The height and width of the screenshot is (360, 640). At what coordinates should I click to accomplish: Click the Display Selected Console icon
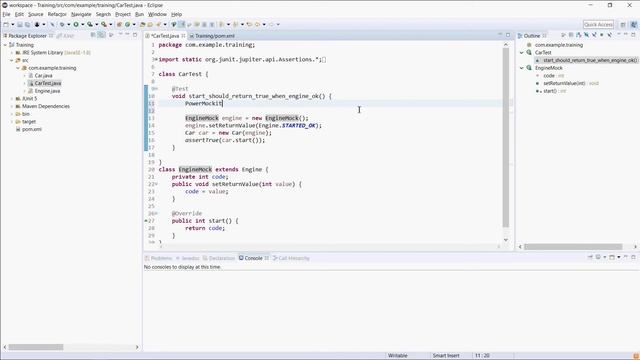click(598, 257)
